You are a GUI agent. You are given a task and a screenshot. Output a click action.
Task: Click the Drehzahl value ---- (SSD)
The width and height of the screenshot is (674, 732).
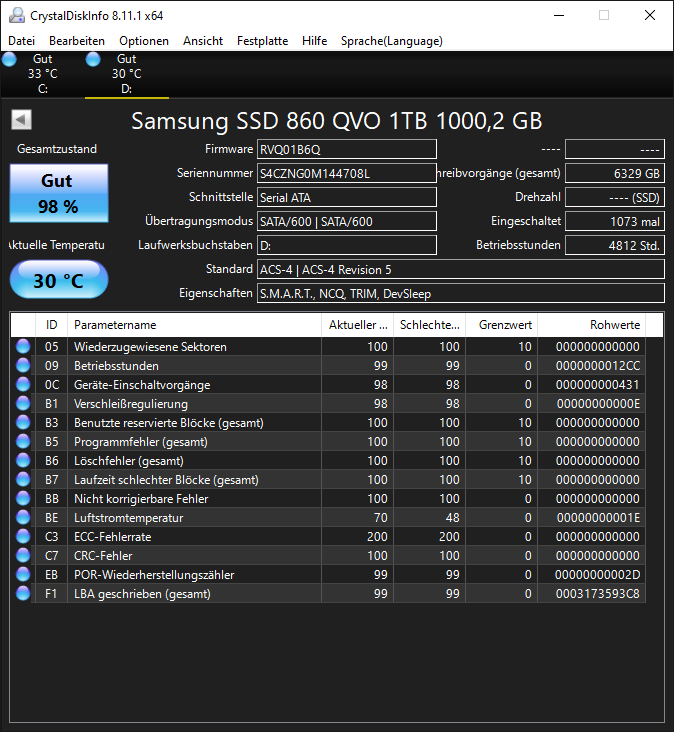tap(615, 197)
